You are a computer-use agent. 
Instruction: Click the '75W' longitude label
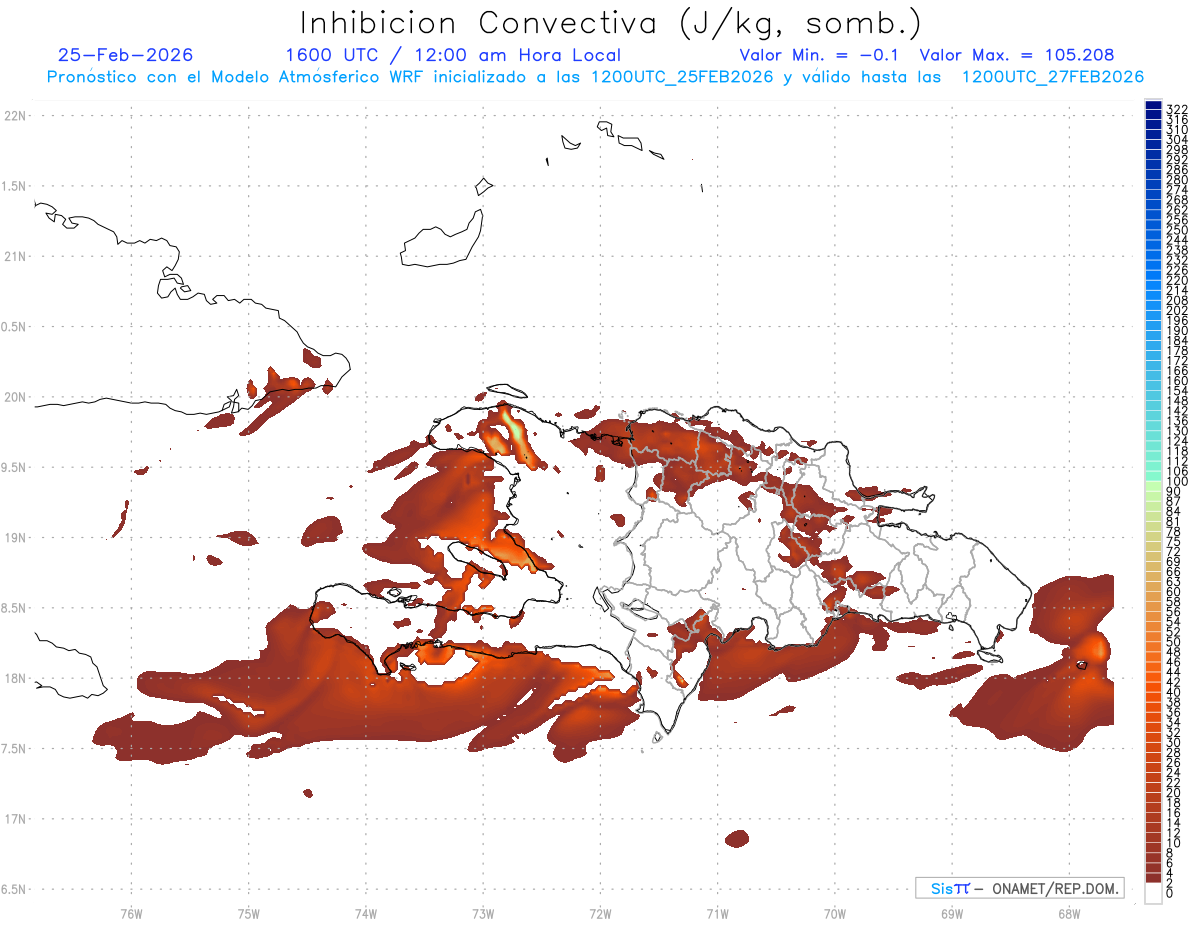pos(248,913)
